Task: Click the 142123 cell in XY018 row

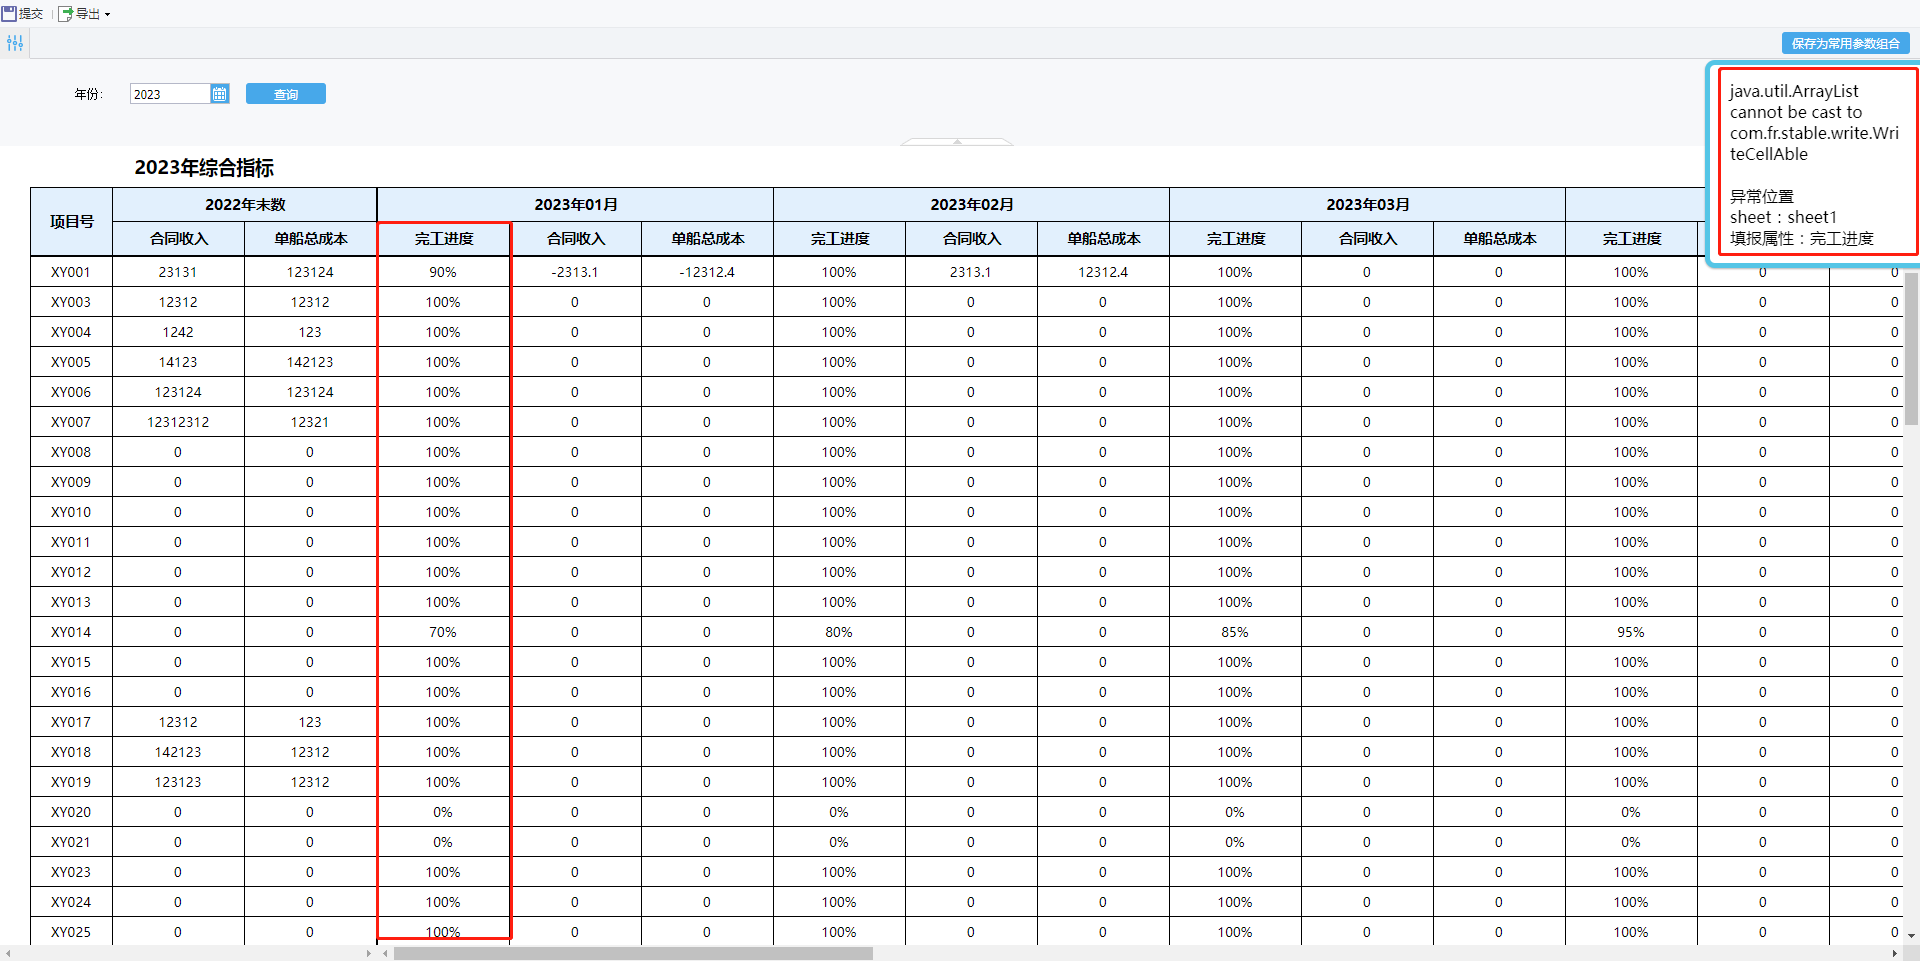Action: point(178,752)
